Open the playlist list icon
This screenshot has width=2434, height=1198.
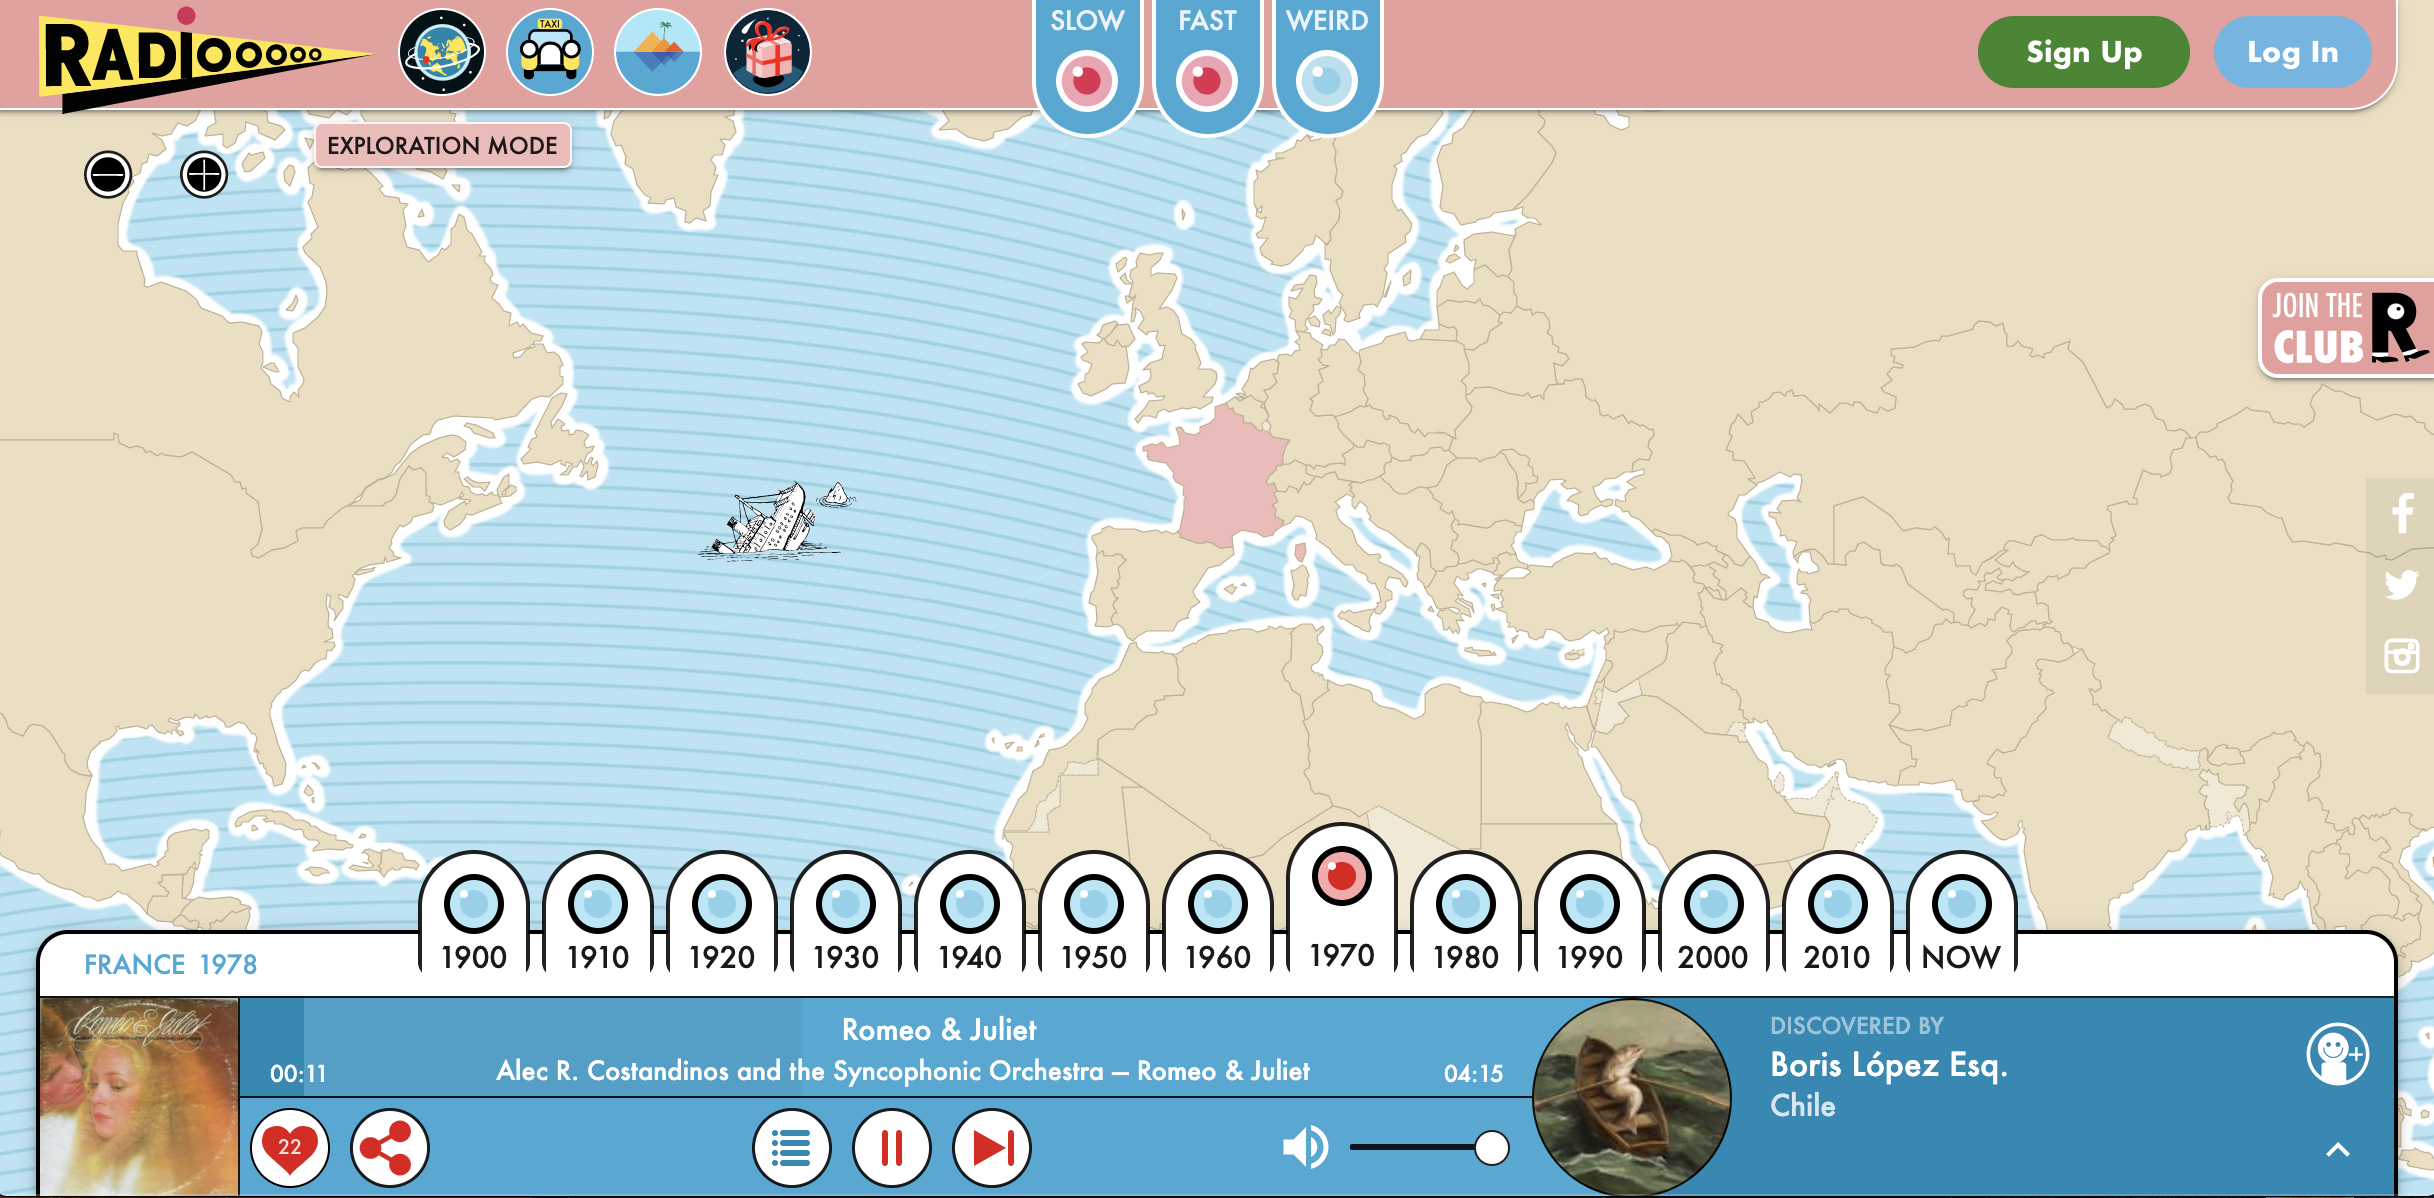pos(791,1147)
